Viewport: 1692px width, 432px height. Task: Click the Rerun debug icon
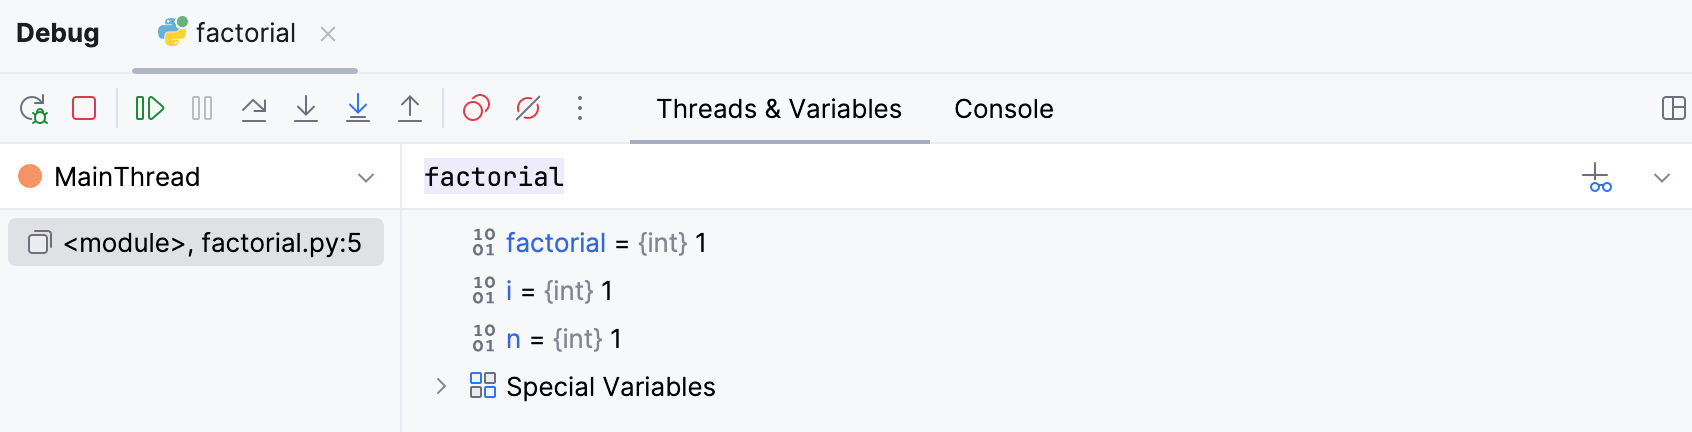pos(34,108)
